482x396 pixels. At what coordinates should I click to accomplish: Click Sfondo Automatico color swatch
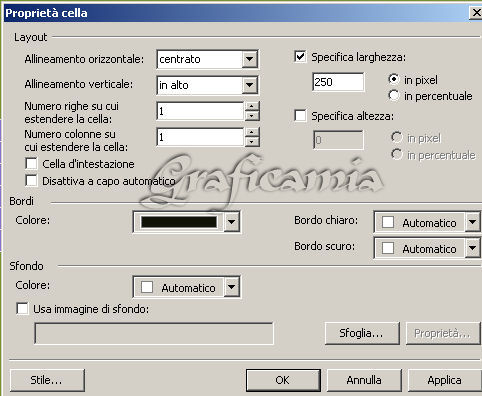pyautogui.click(x=147, y=287)
